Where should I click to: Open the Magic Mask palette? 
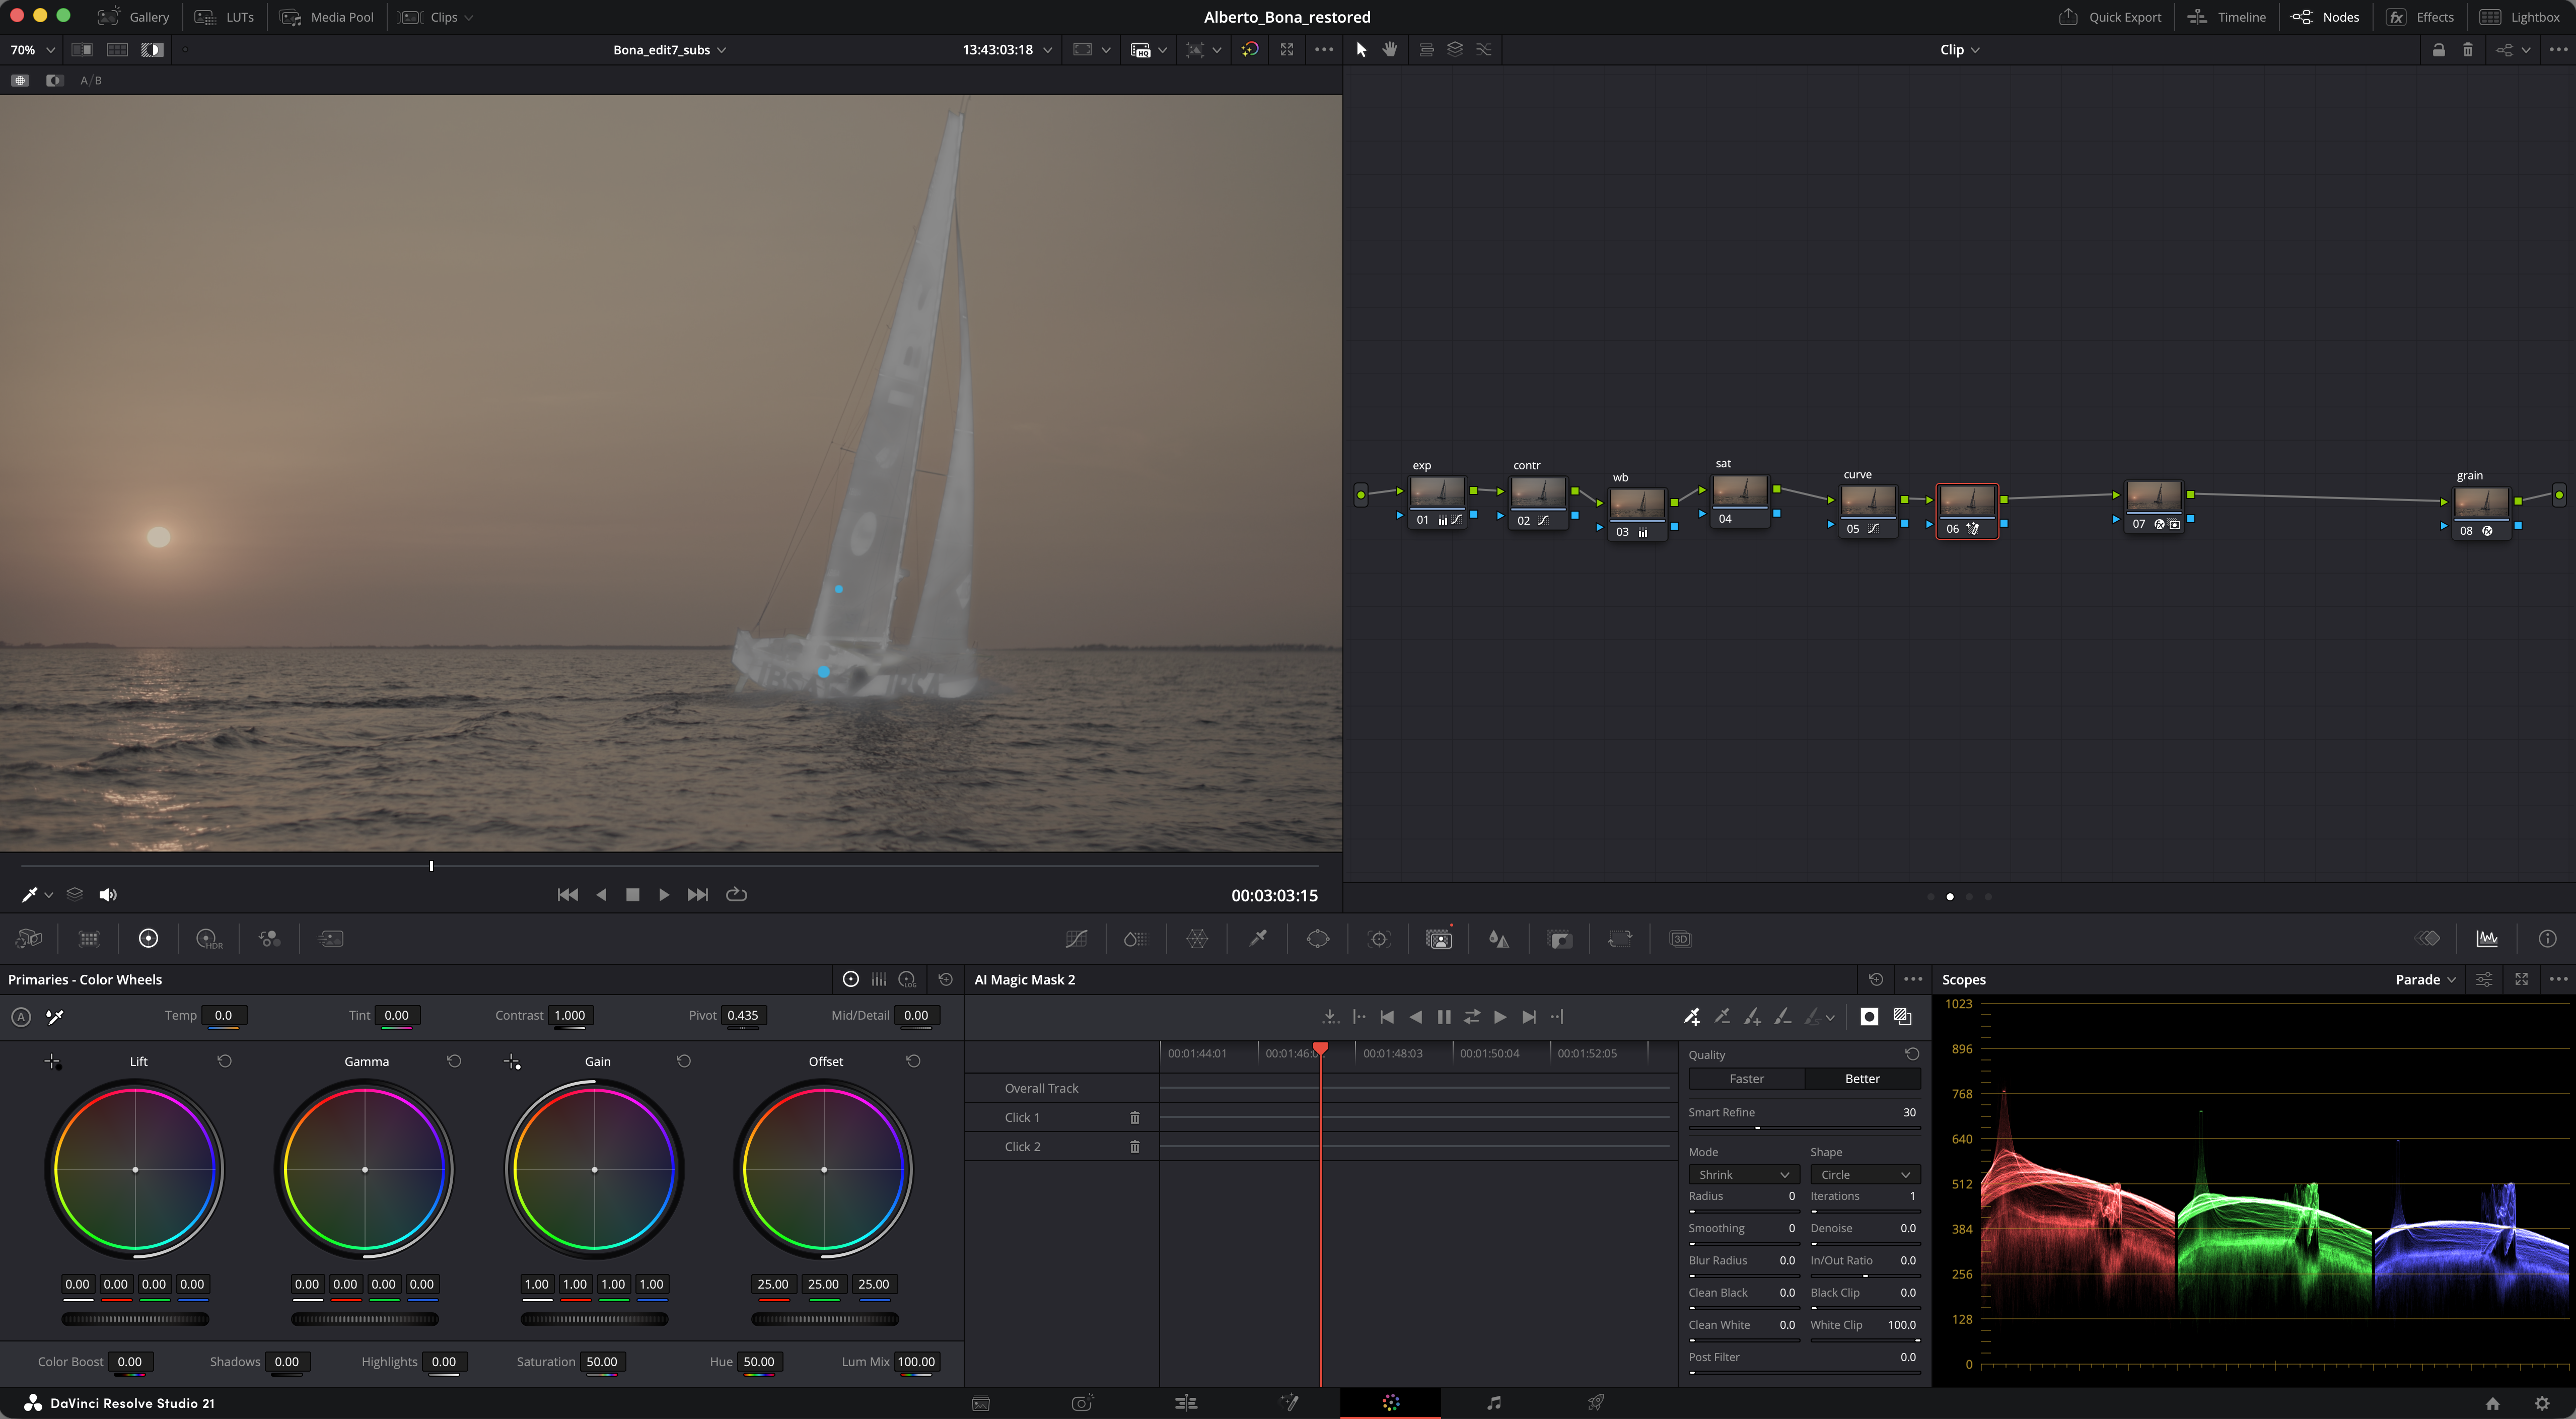click(x=1439, y=939)
